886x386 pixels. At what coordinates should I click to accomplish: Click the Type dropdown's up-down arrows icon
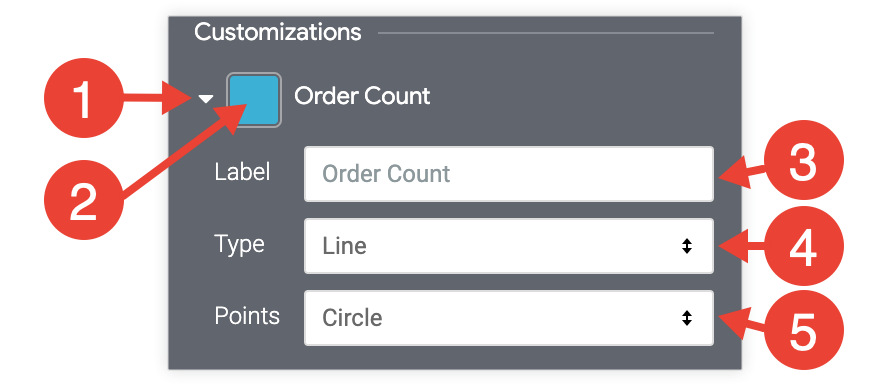coord(687,246)
